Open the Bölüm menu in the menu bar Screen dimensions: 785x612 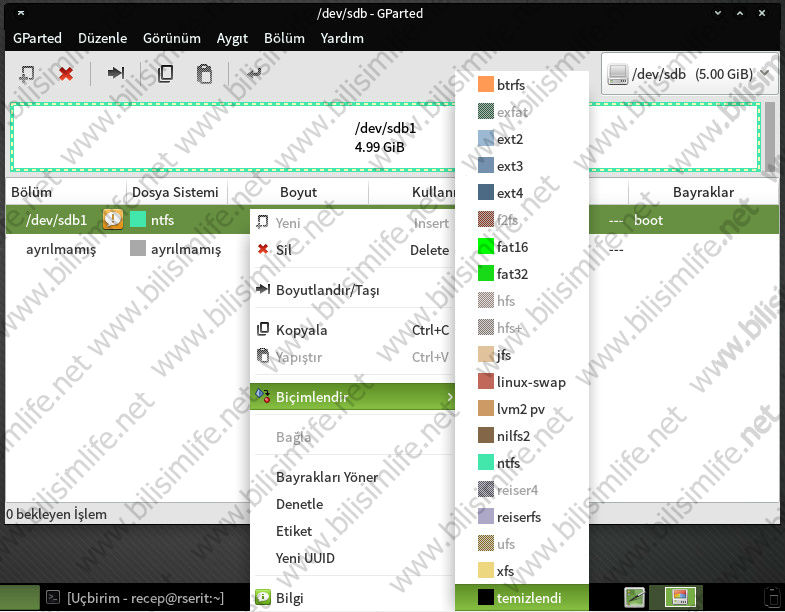pos(284,38)
